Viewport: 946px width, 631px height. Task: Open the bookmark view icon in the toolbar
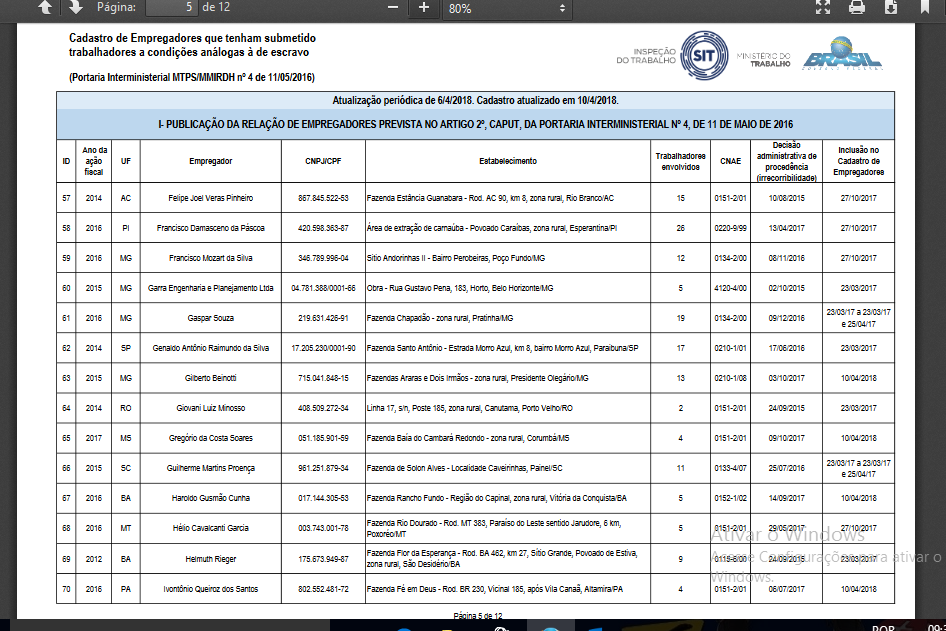coord(924,7)
